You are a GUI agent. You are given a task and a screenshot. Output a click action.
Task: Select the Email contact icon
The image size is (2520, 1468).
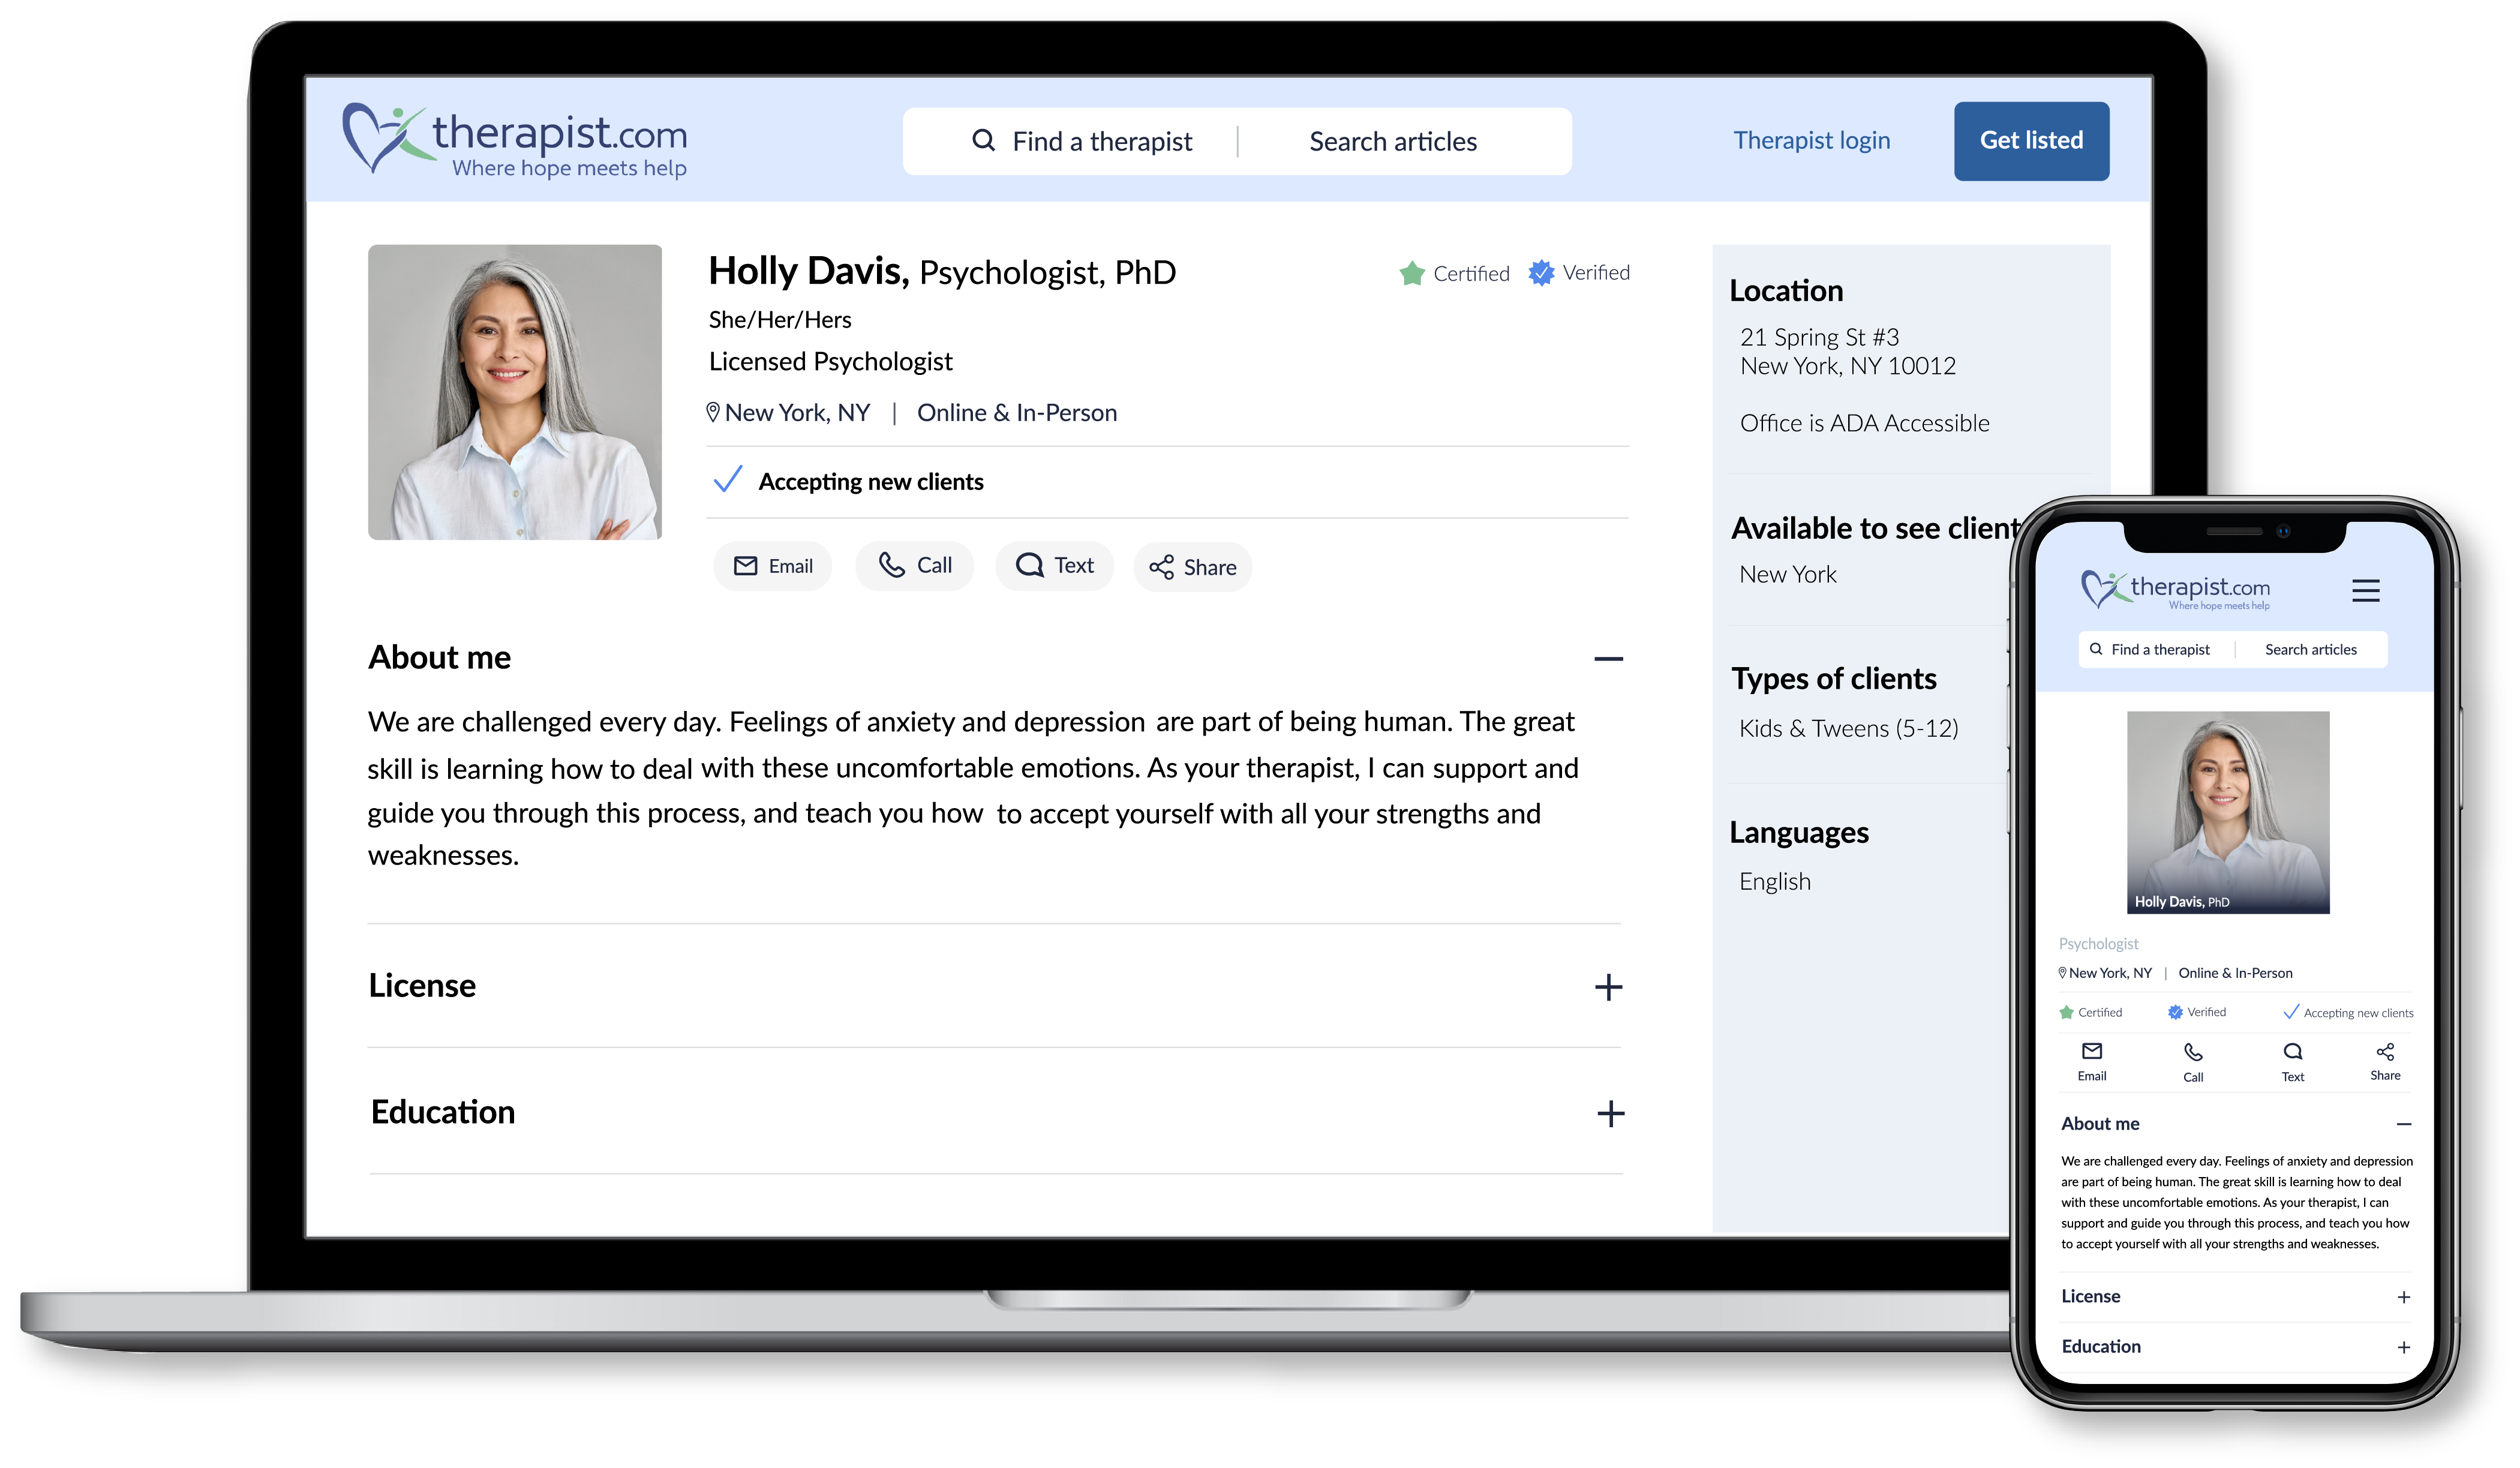tap(746, 565)
